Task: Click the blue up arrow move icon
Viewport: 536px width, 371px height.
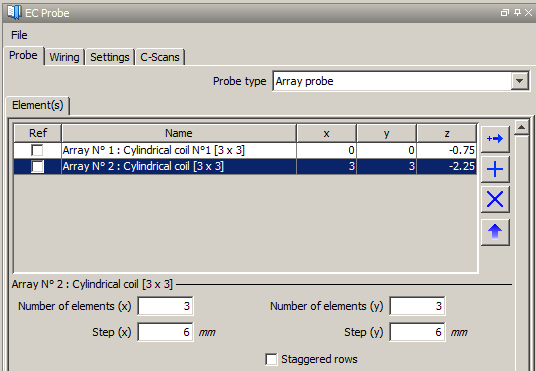Action: click(x=495, y=233)
